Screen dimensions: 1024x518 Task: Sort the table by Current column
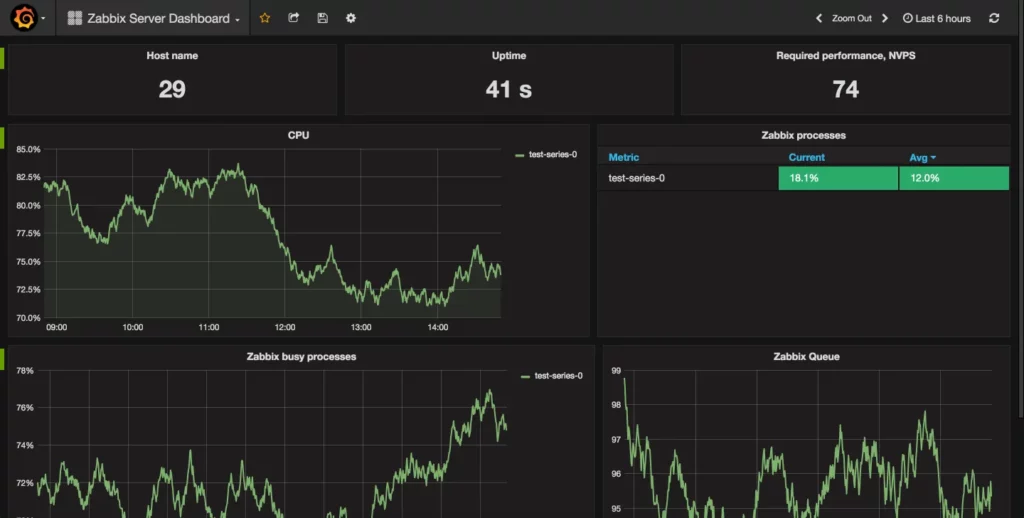click(x=807, y=157)
